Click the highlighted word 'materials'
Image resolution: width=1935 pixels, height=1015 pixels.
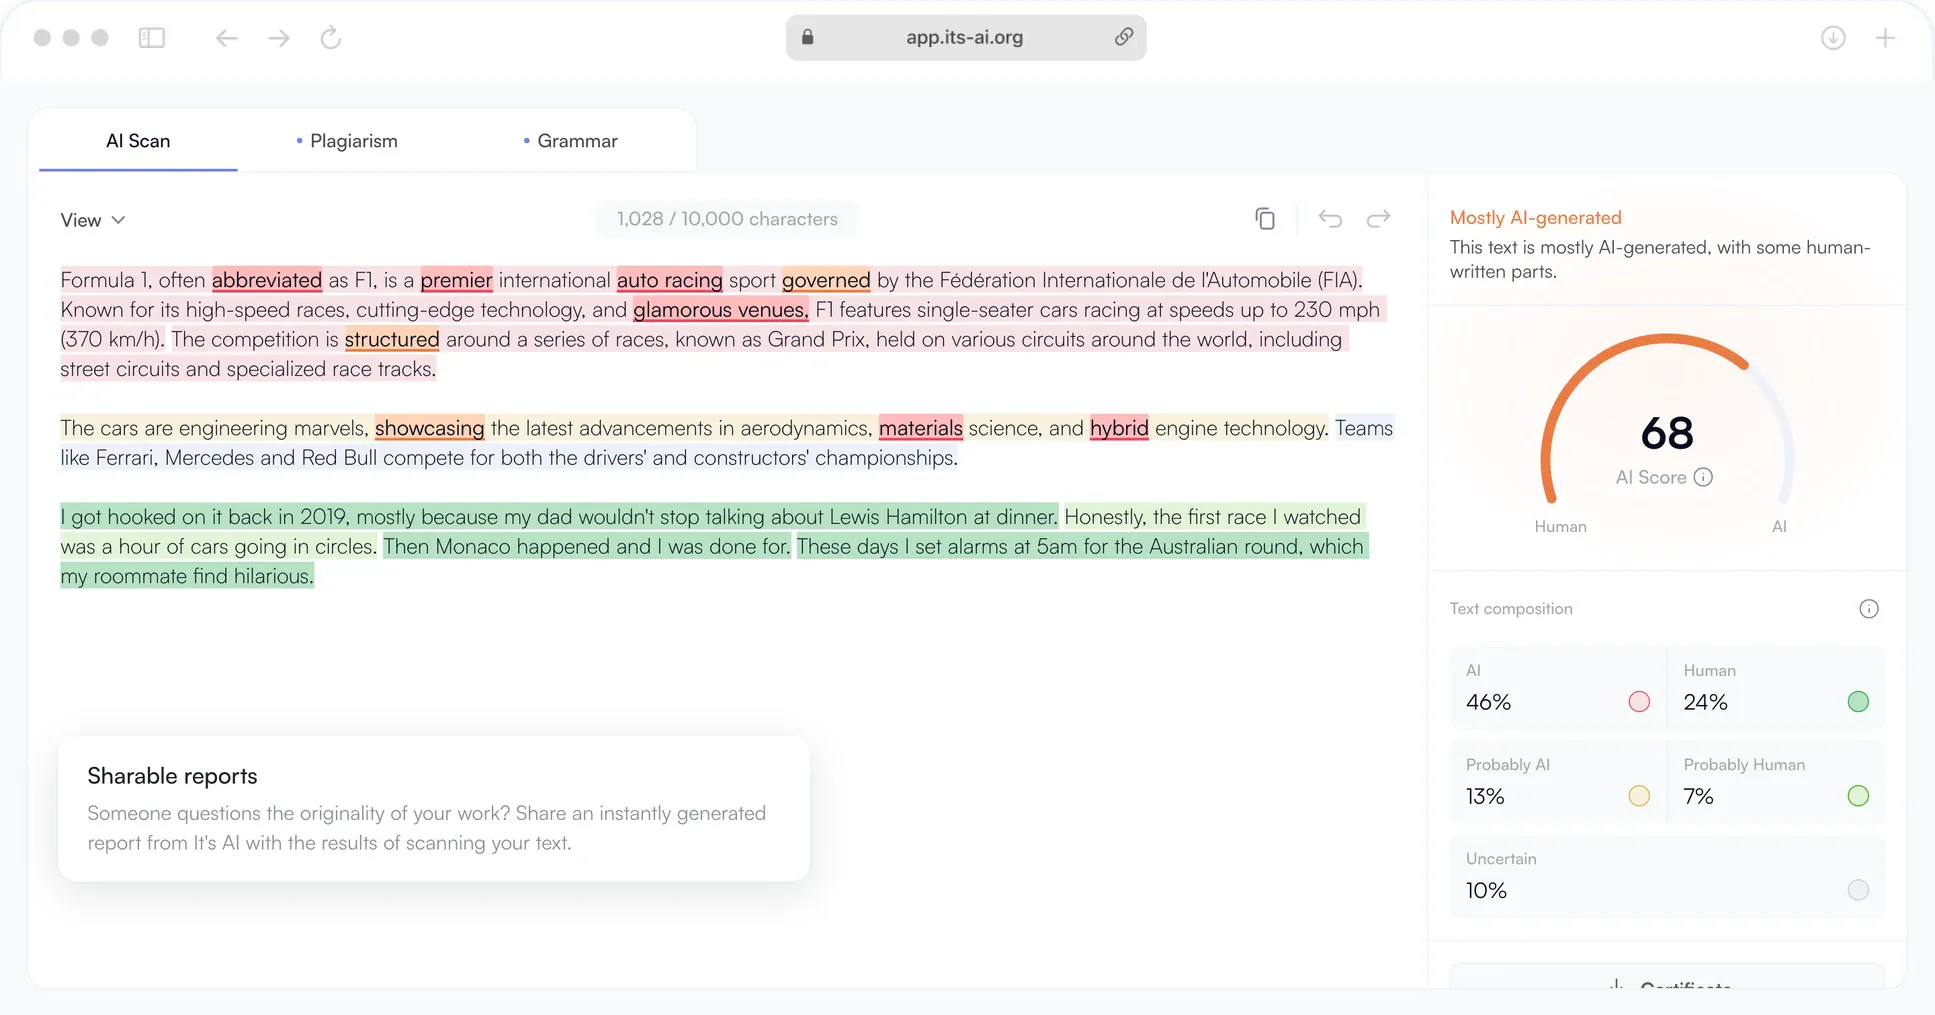(x=920, y=428)
